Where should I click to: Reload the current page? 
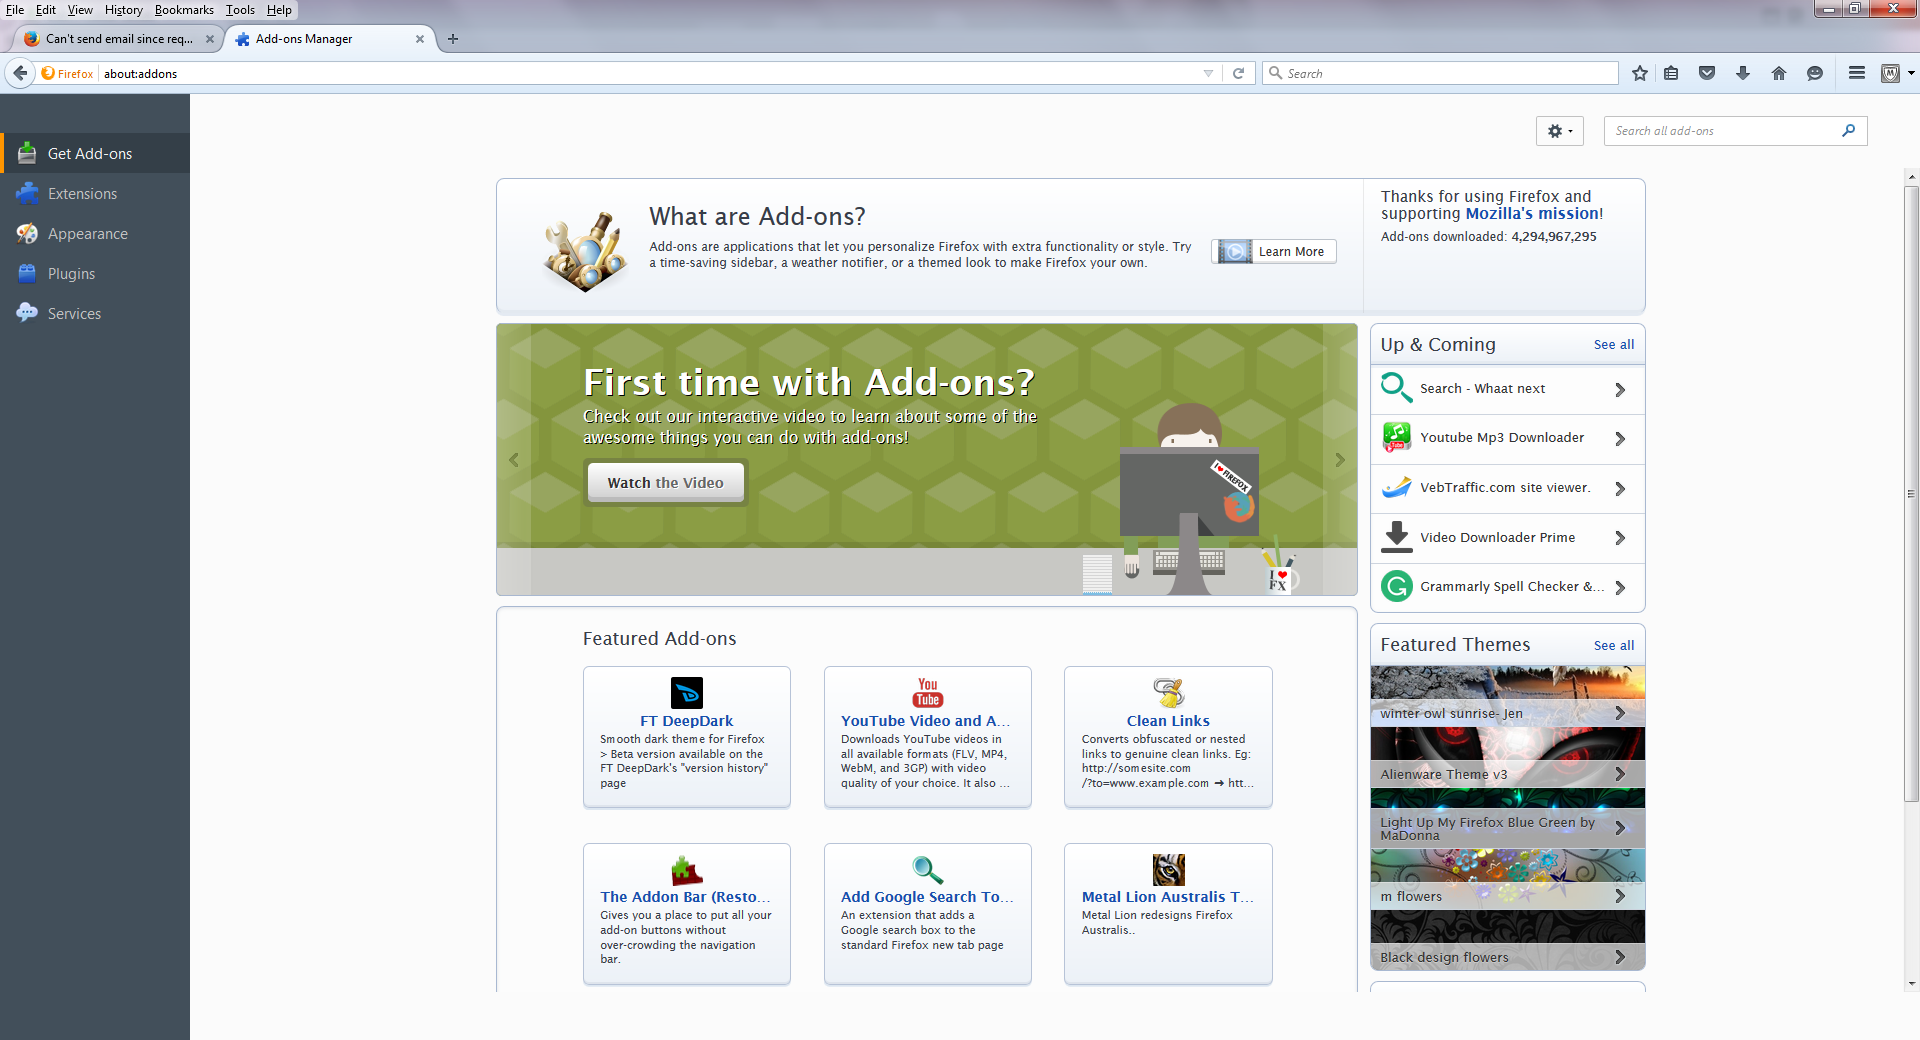[1238, 73]
